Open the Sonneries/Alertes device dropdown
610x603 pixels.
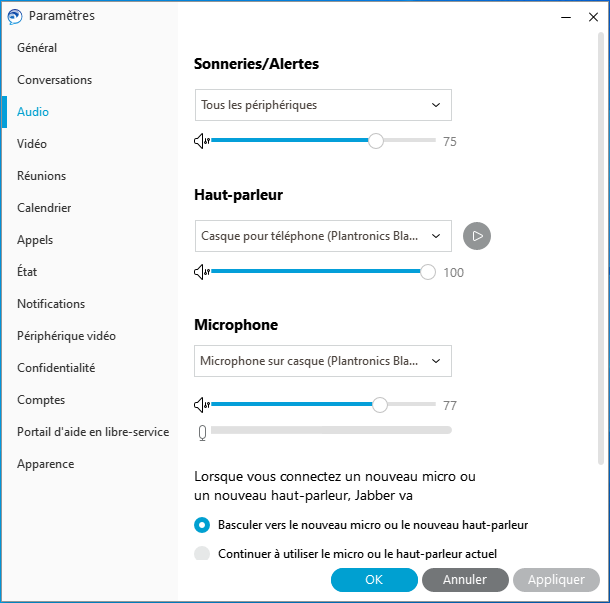click(322, 105)
